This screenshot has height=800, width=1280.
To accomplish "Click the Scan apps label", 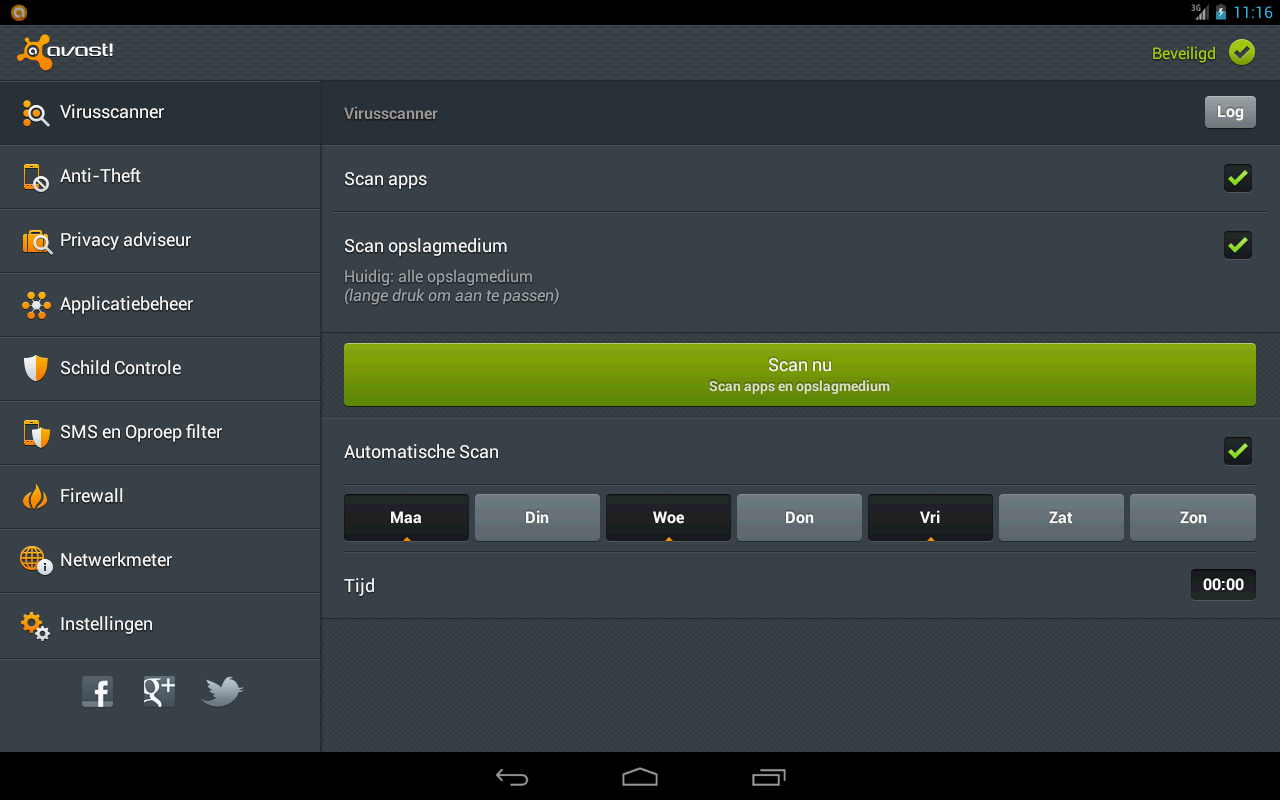I will click(385, 180).
